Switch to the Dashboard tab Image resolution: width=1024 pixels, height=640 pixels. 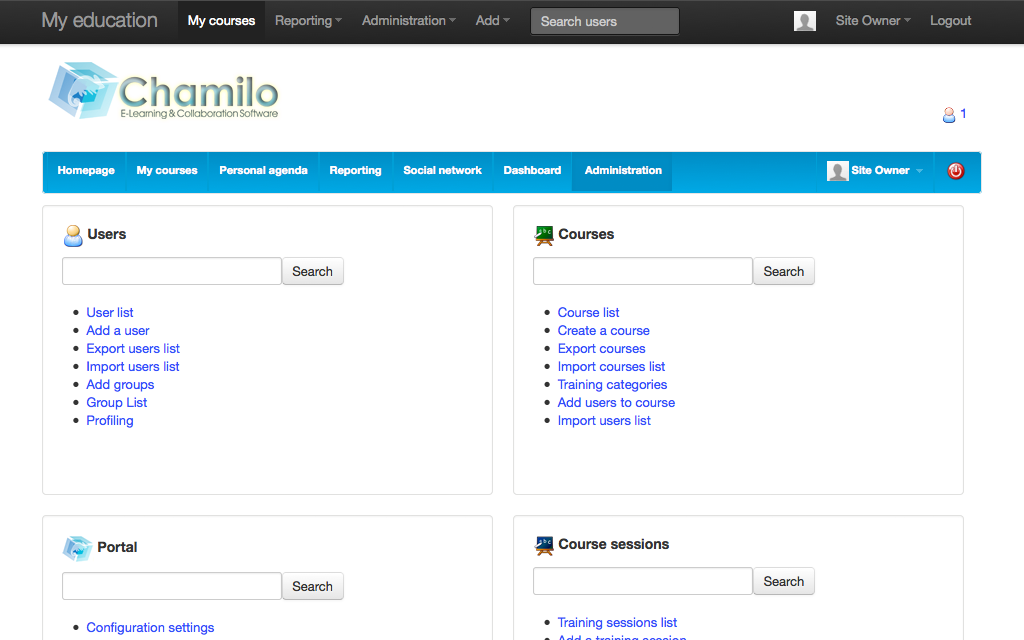tap(531, 170)
